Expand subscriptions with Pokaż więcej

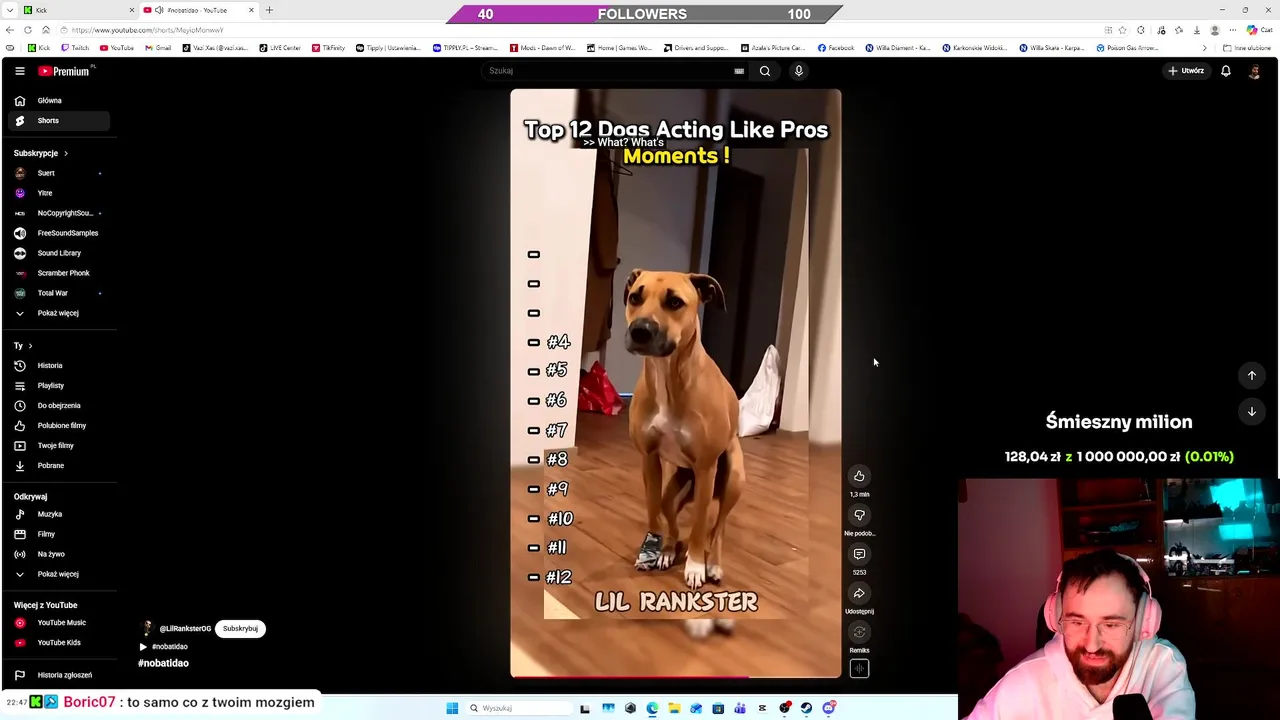[58, 313]
